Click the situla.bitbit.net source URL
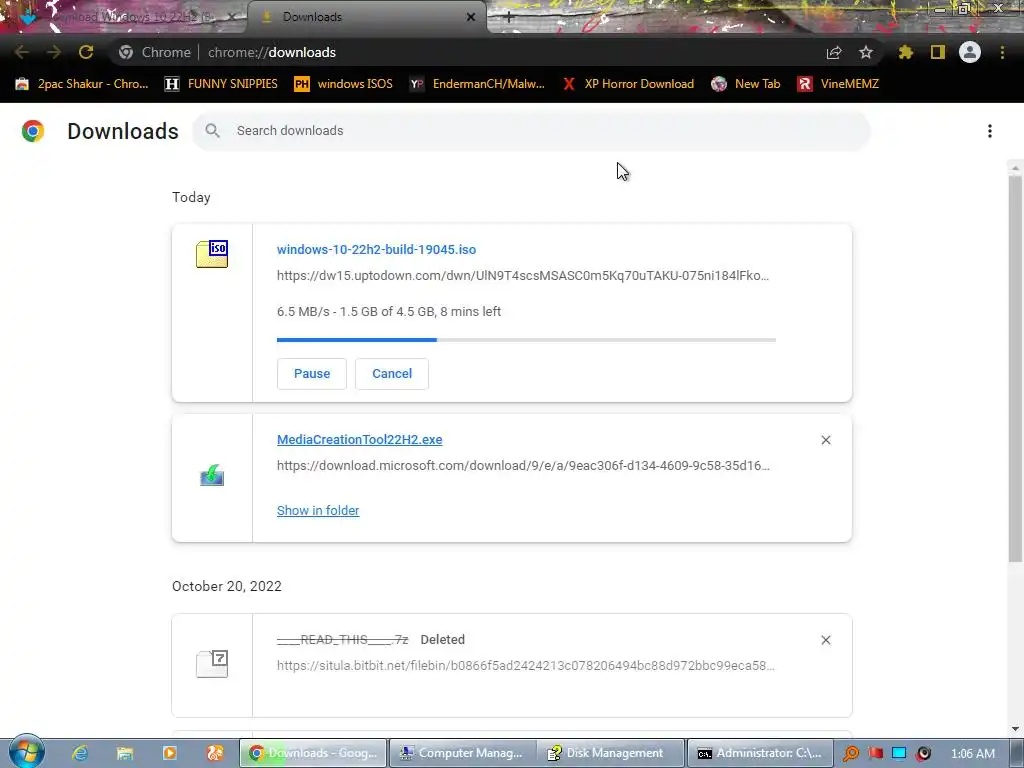This screenshot has height=768, width=1024. [x=526, y=665]
